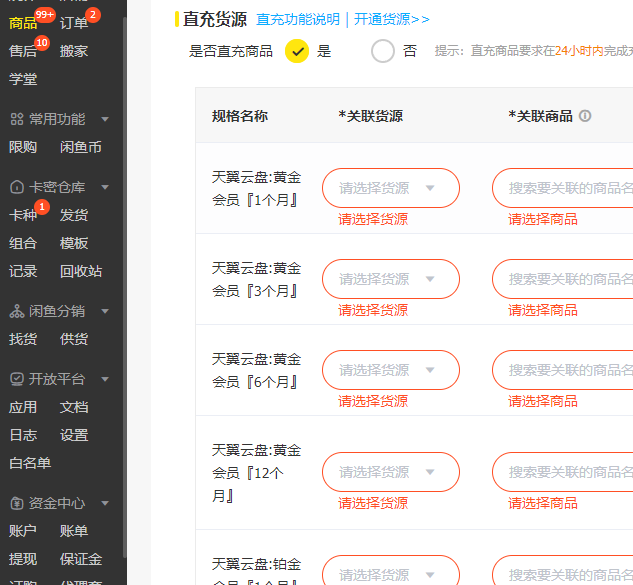
Task: Open 闲鱼币 in the sidebar
Action: (x=81, y=147)
